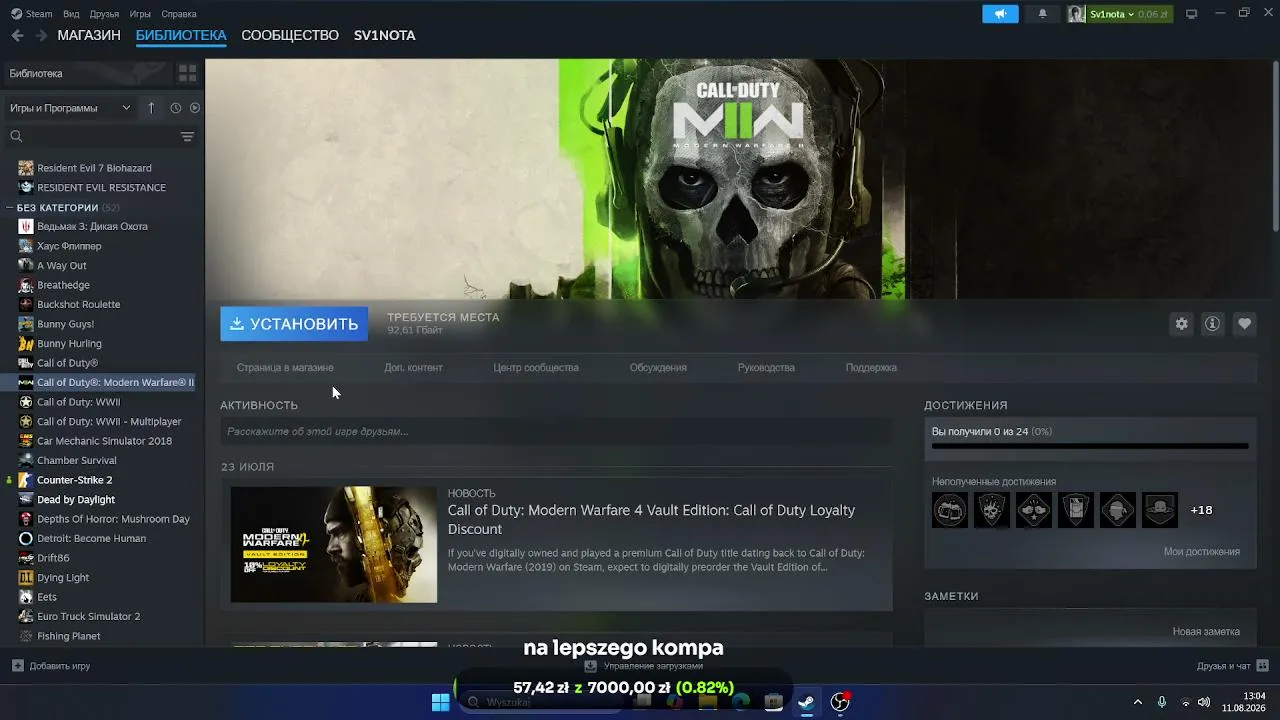Go to the МАГАЗИН tab
Viewport: 1280px width, 720px height.
click(x=89, y=35)
